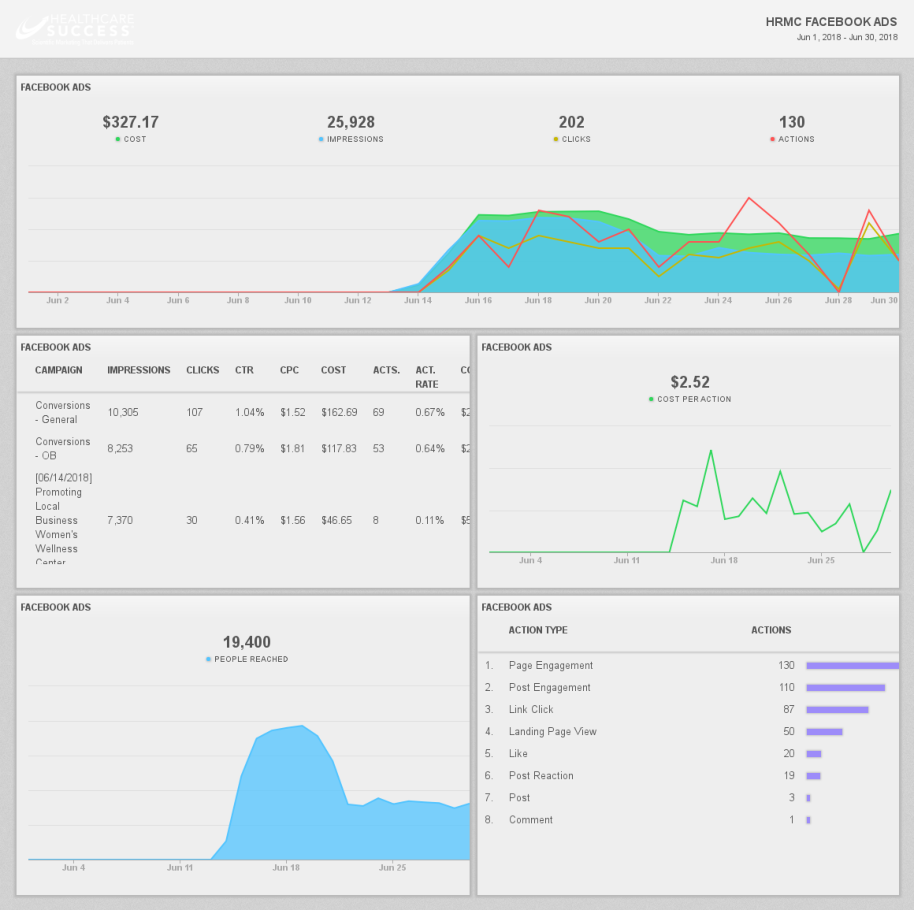Click the purple bar for Post Engagement
This screenshot has height=912, width=914.
pyautogui.click(x=846, y=688)
